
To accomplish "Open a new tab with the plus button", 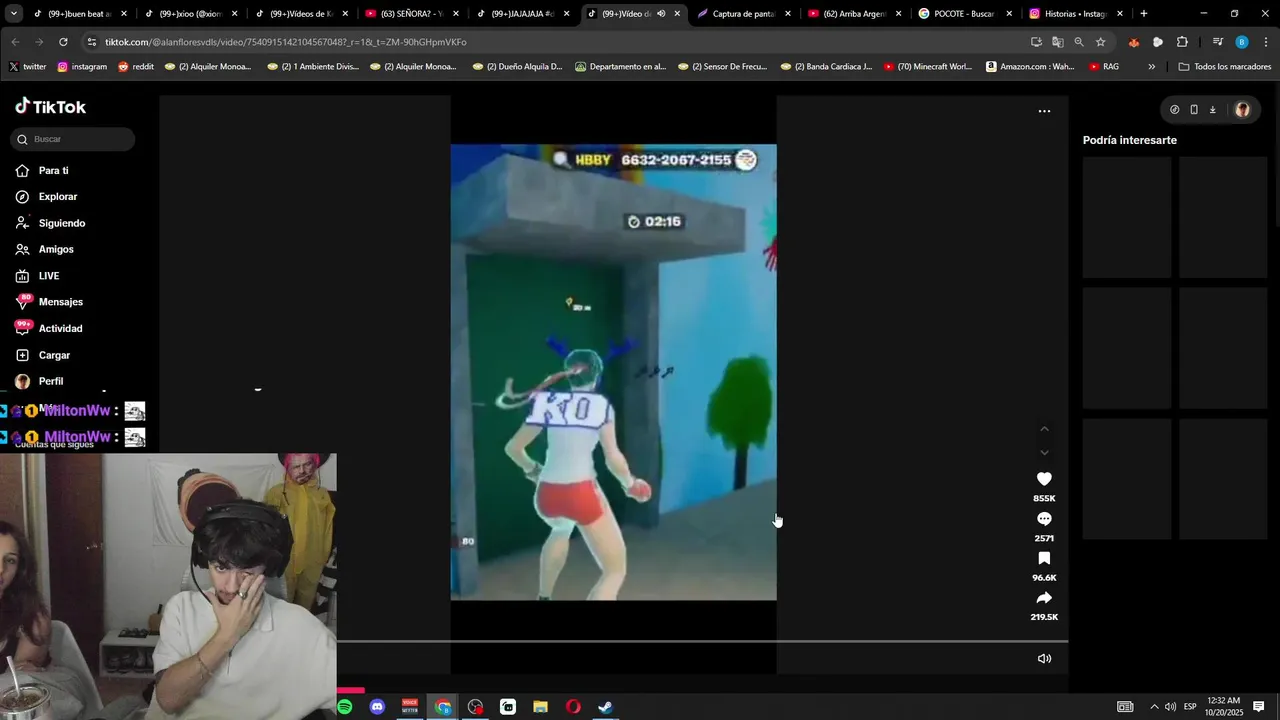I will tap(1144, 14).
